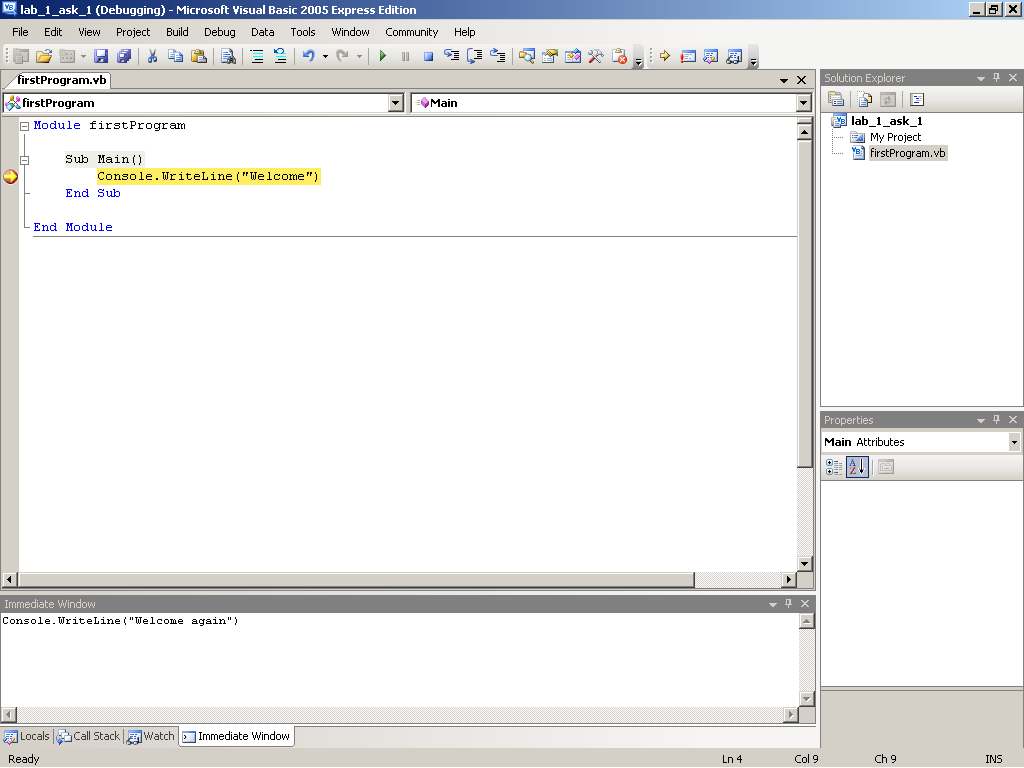The image size is (1024, 768).
Task: Undo the last action with the Undo icon
Action: [x=308, y=56]
